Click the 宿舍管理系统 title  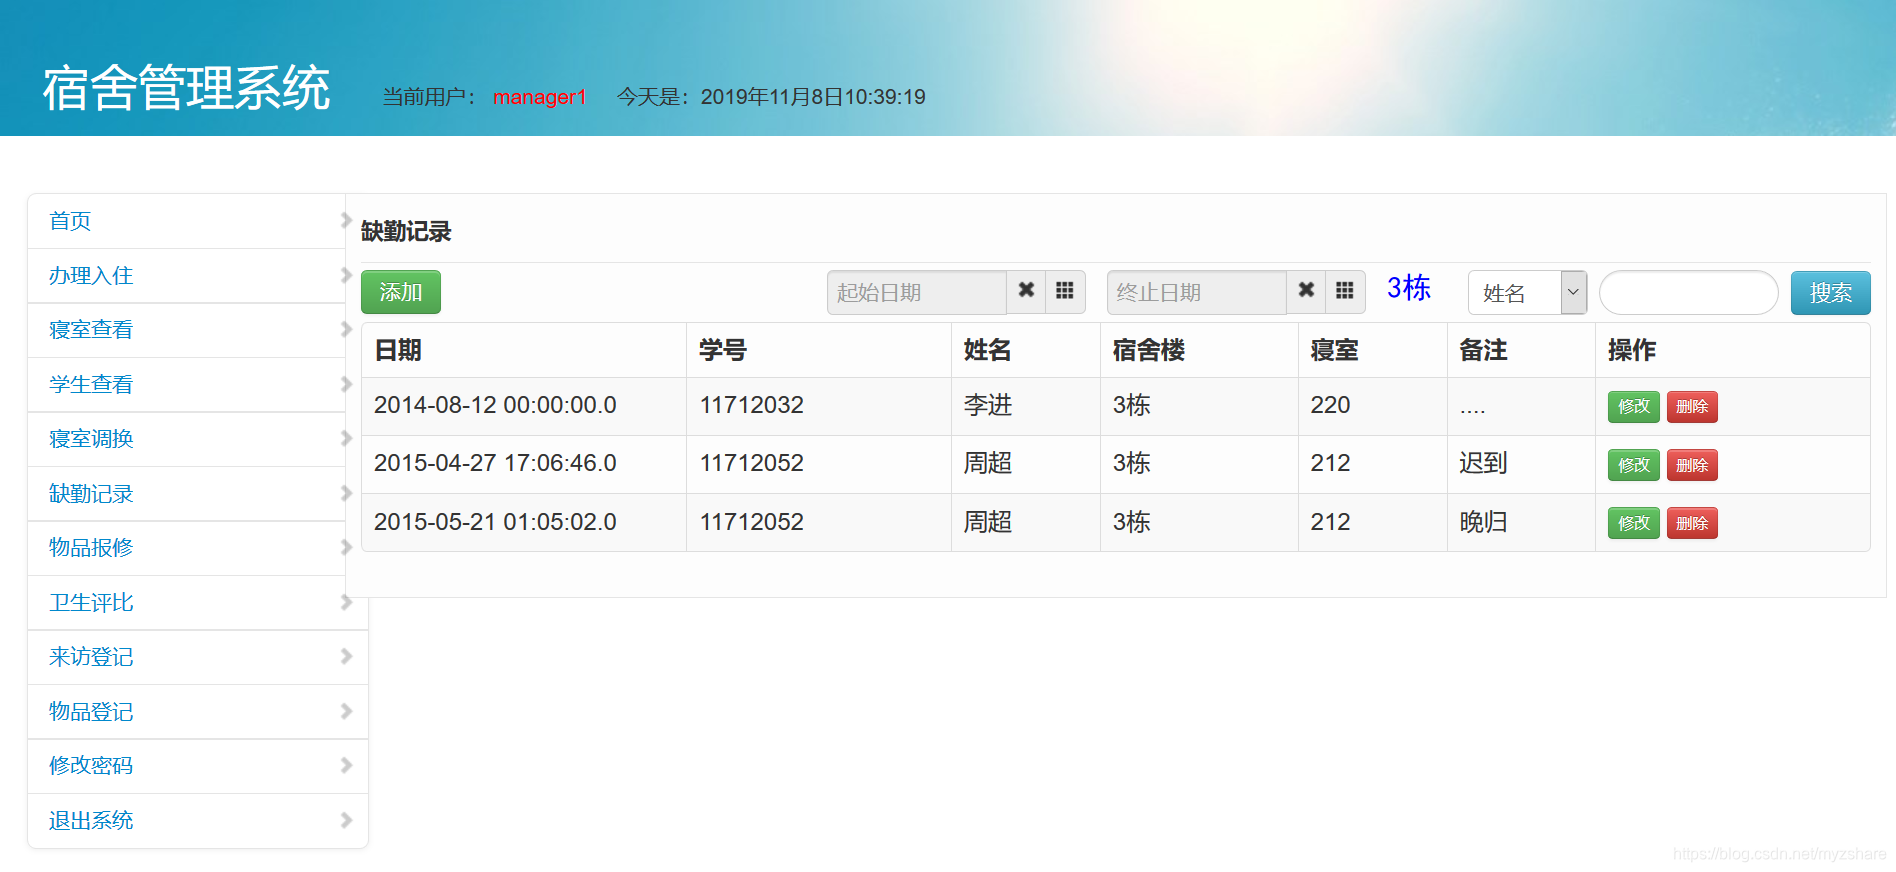point(186,88)
